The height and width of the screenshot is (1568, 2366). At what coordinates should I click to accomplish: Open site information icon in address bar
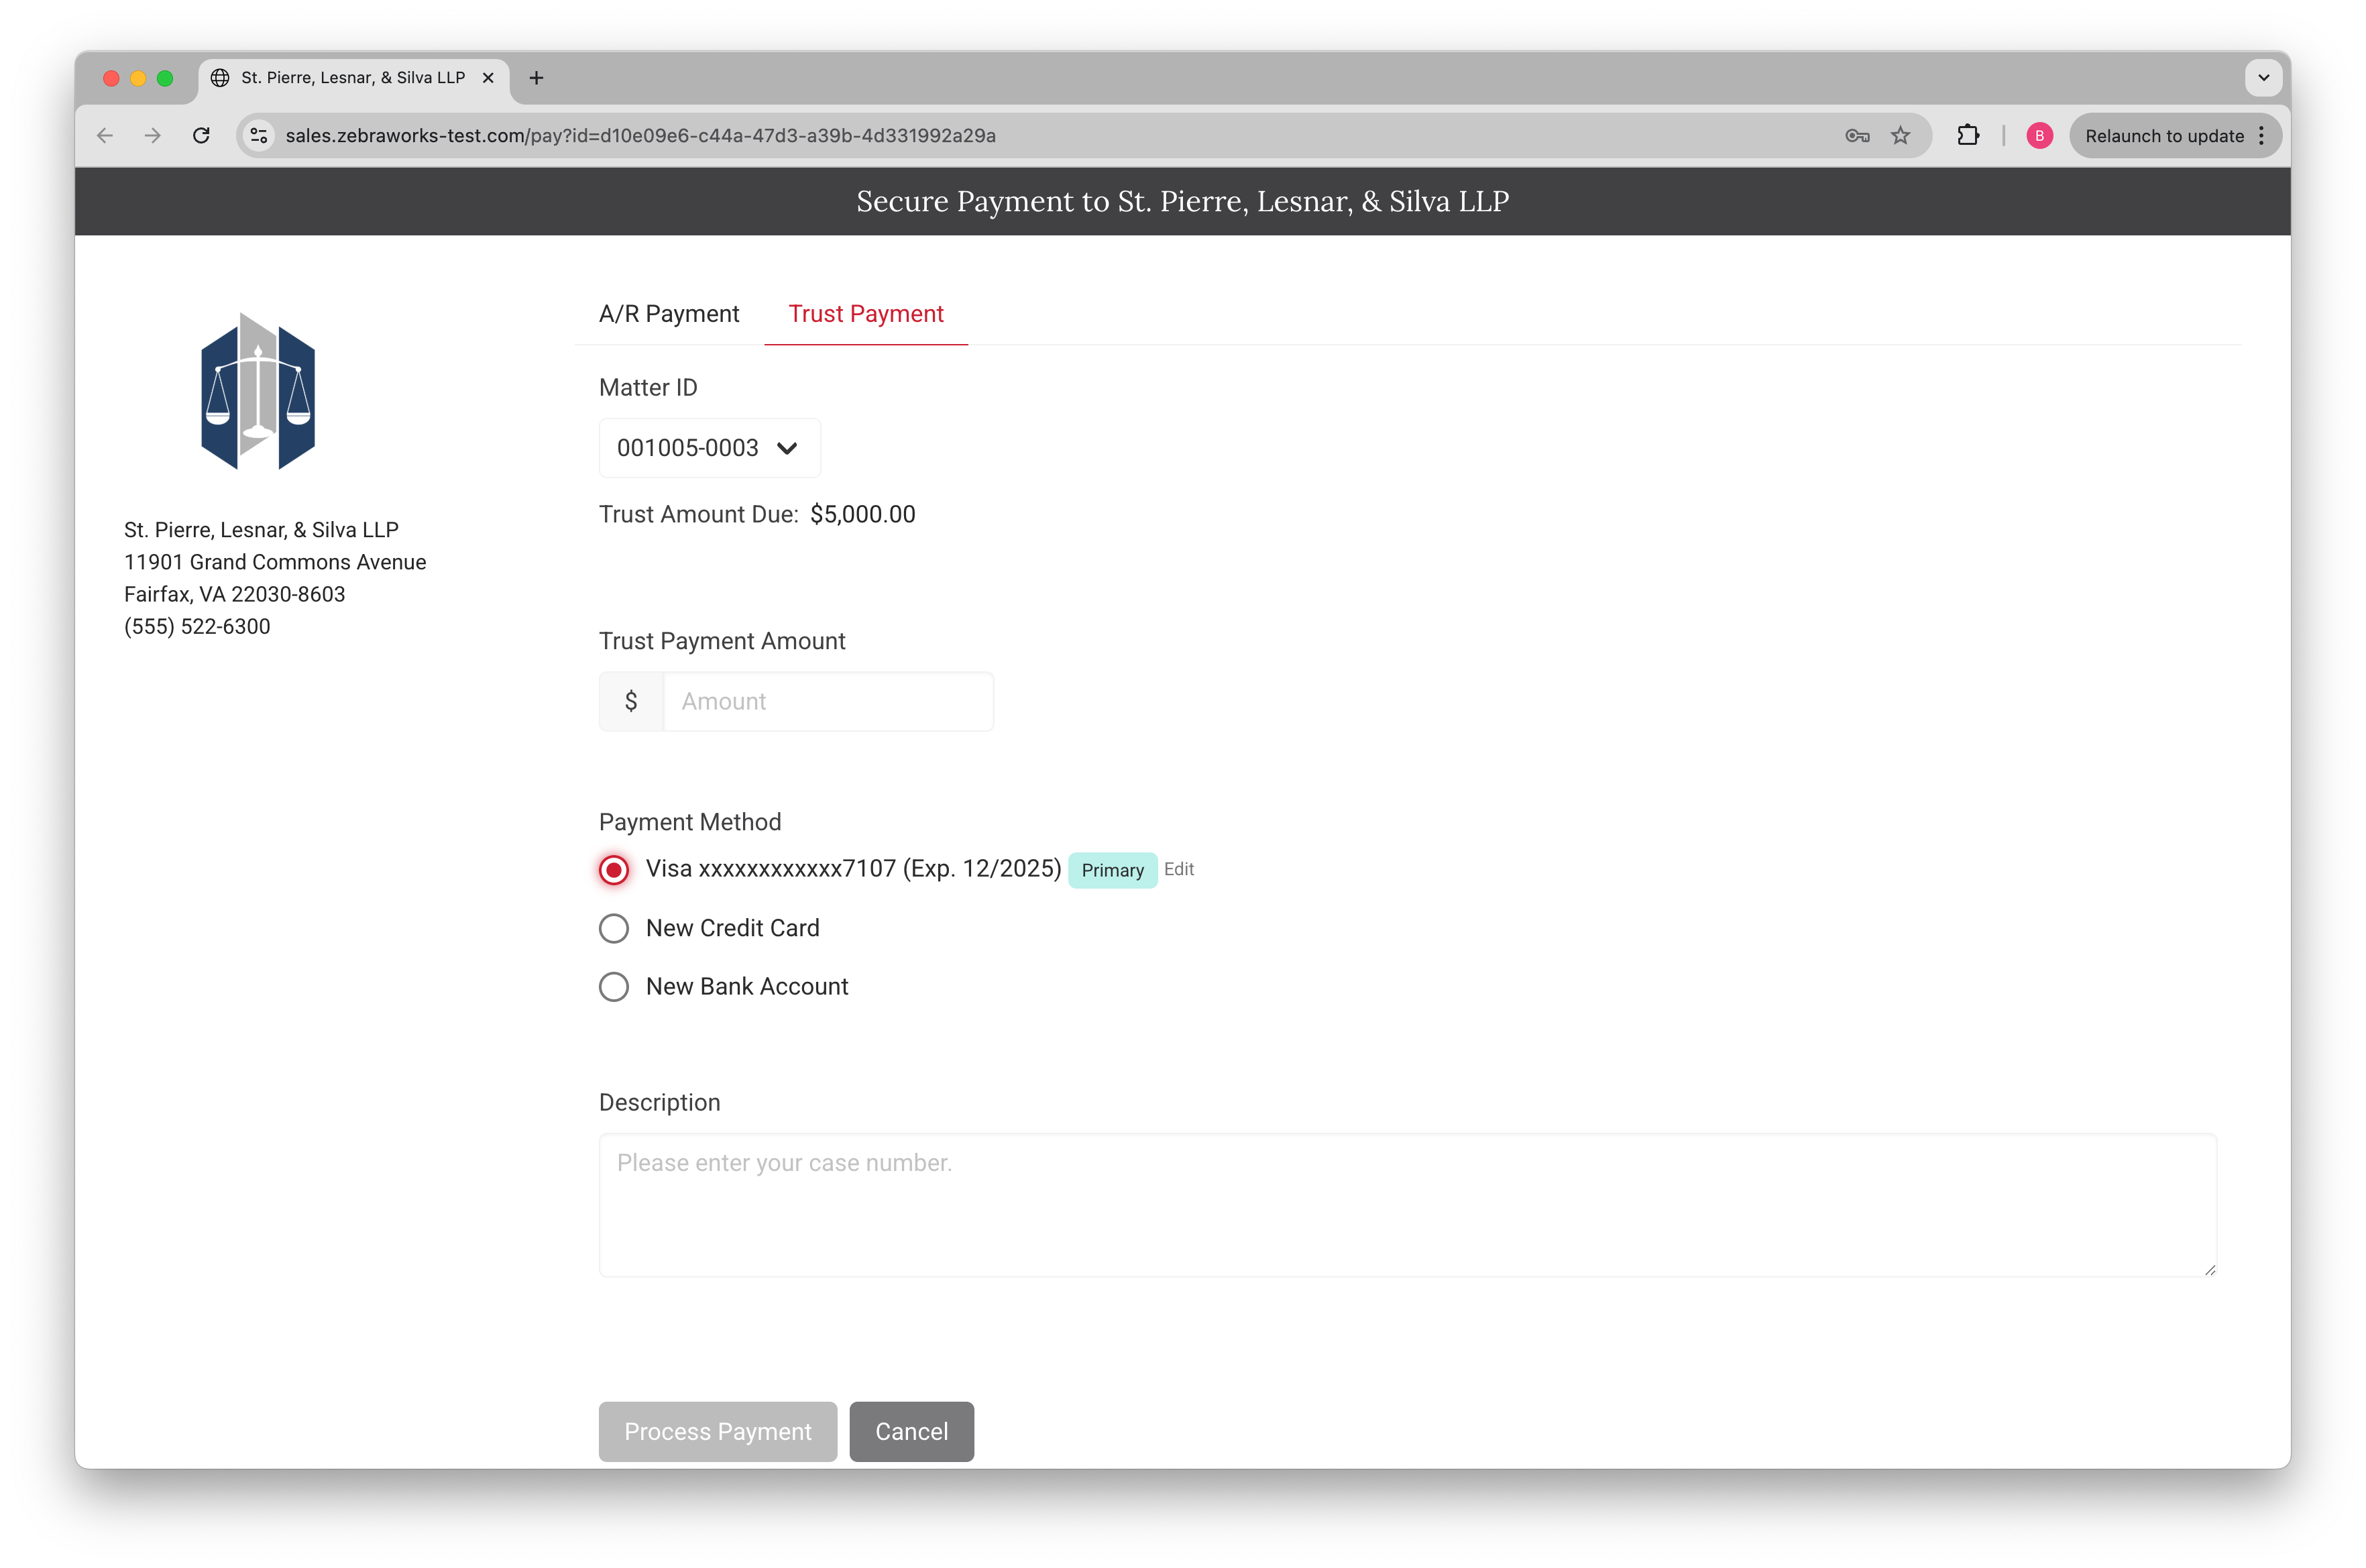click(259, 136)
